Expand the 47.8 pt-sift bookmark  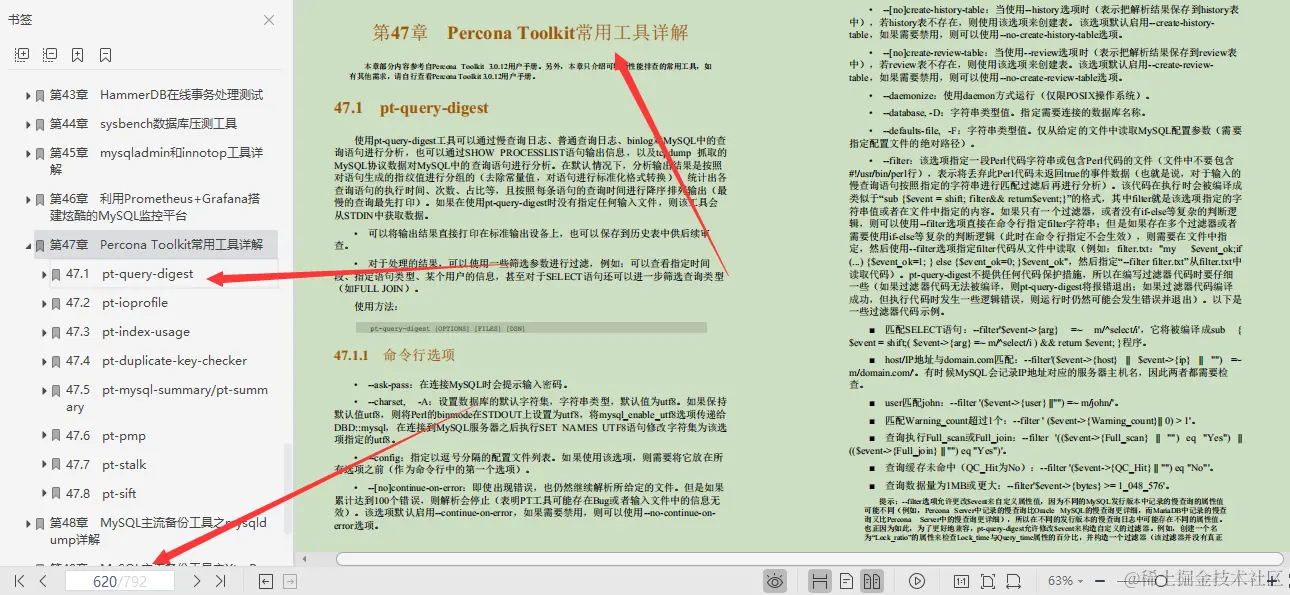[44, 494]
